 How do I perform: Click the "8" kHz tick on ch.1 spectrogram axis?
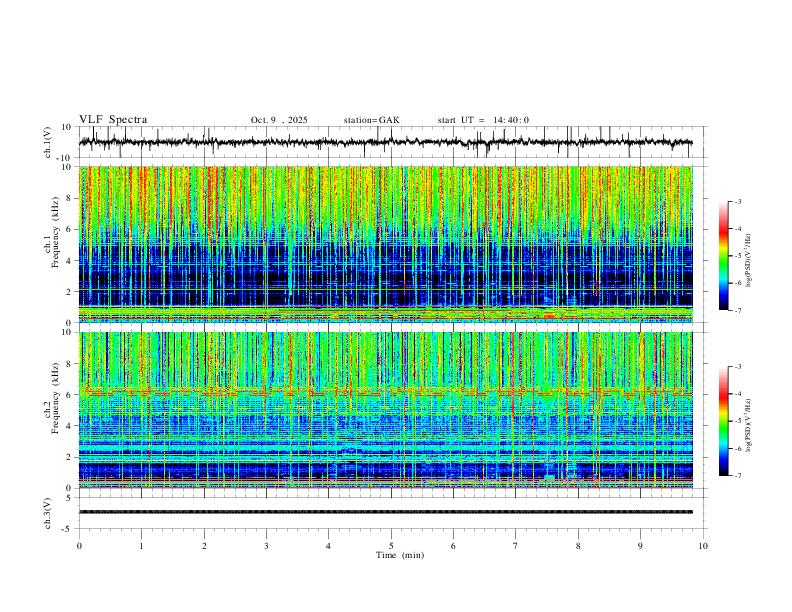[69, 198]
